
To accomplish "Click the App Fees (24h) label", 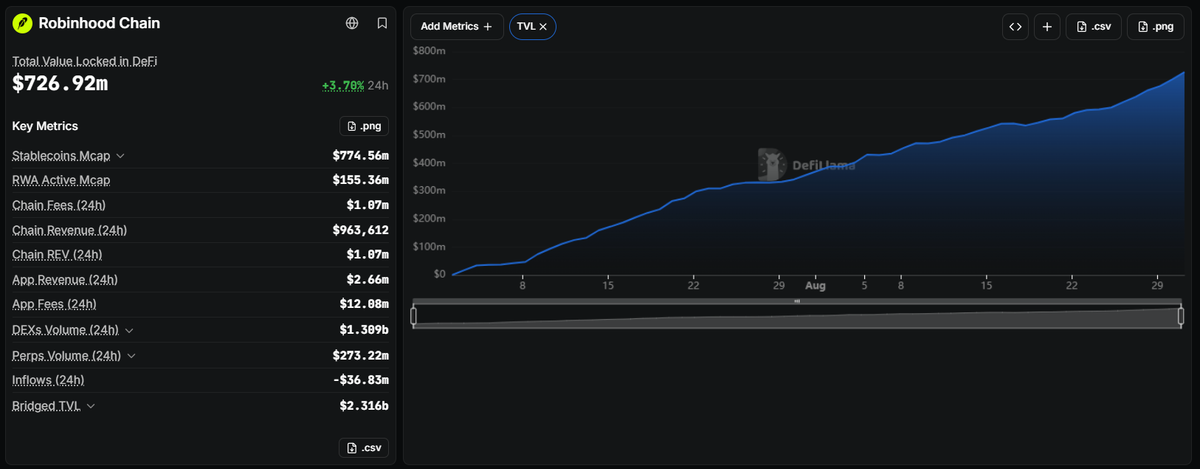I will coord(54,304).
